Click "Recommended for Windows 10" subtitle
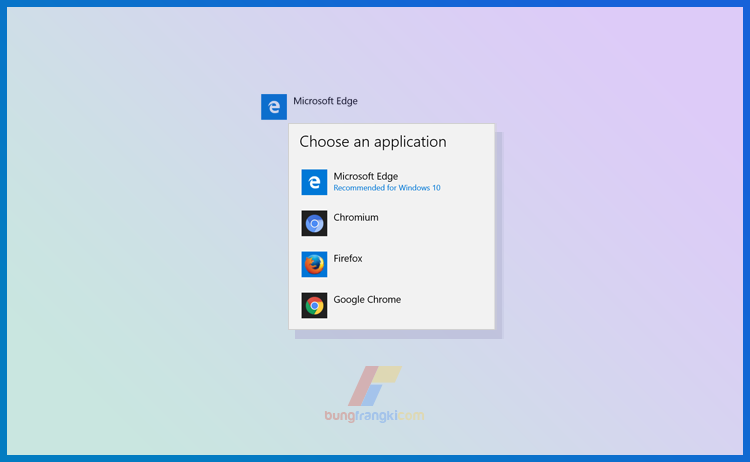Viewport: 750px width, 462px height. coord(386,188)
